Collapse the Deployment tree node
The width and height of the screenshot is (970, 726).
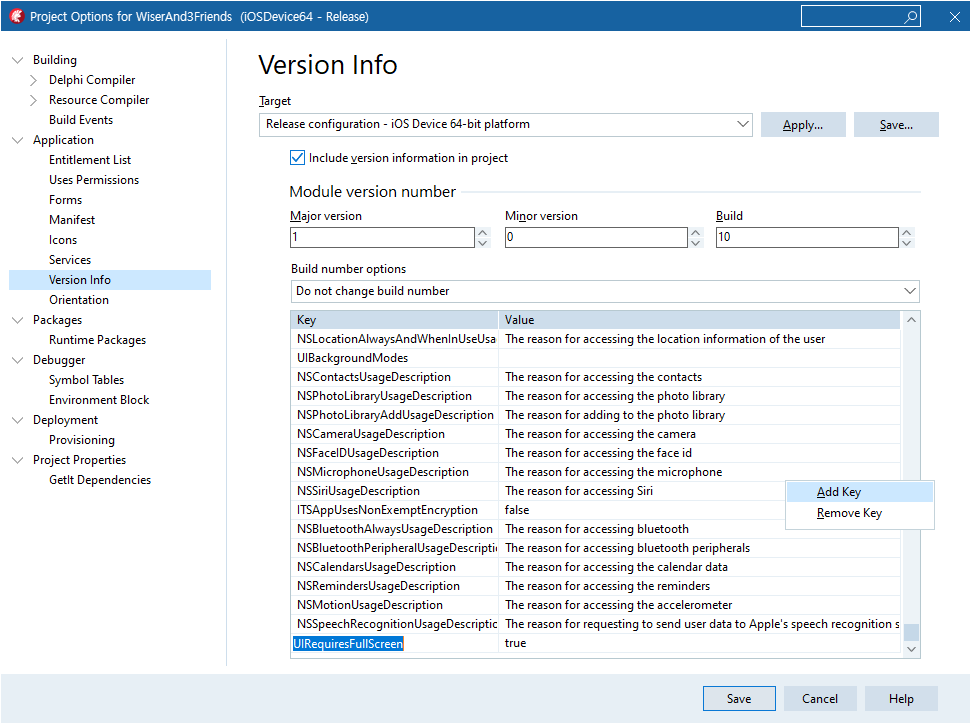coord(17,420)
